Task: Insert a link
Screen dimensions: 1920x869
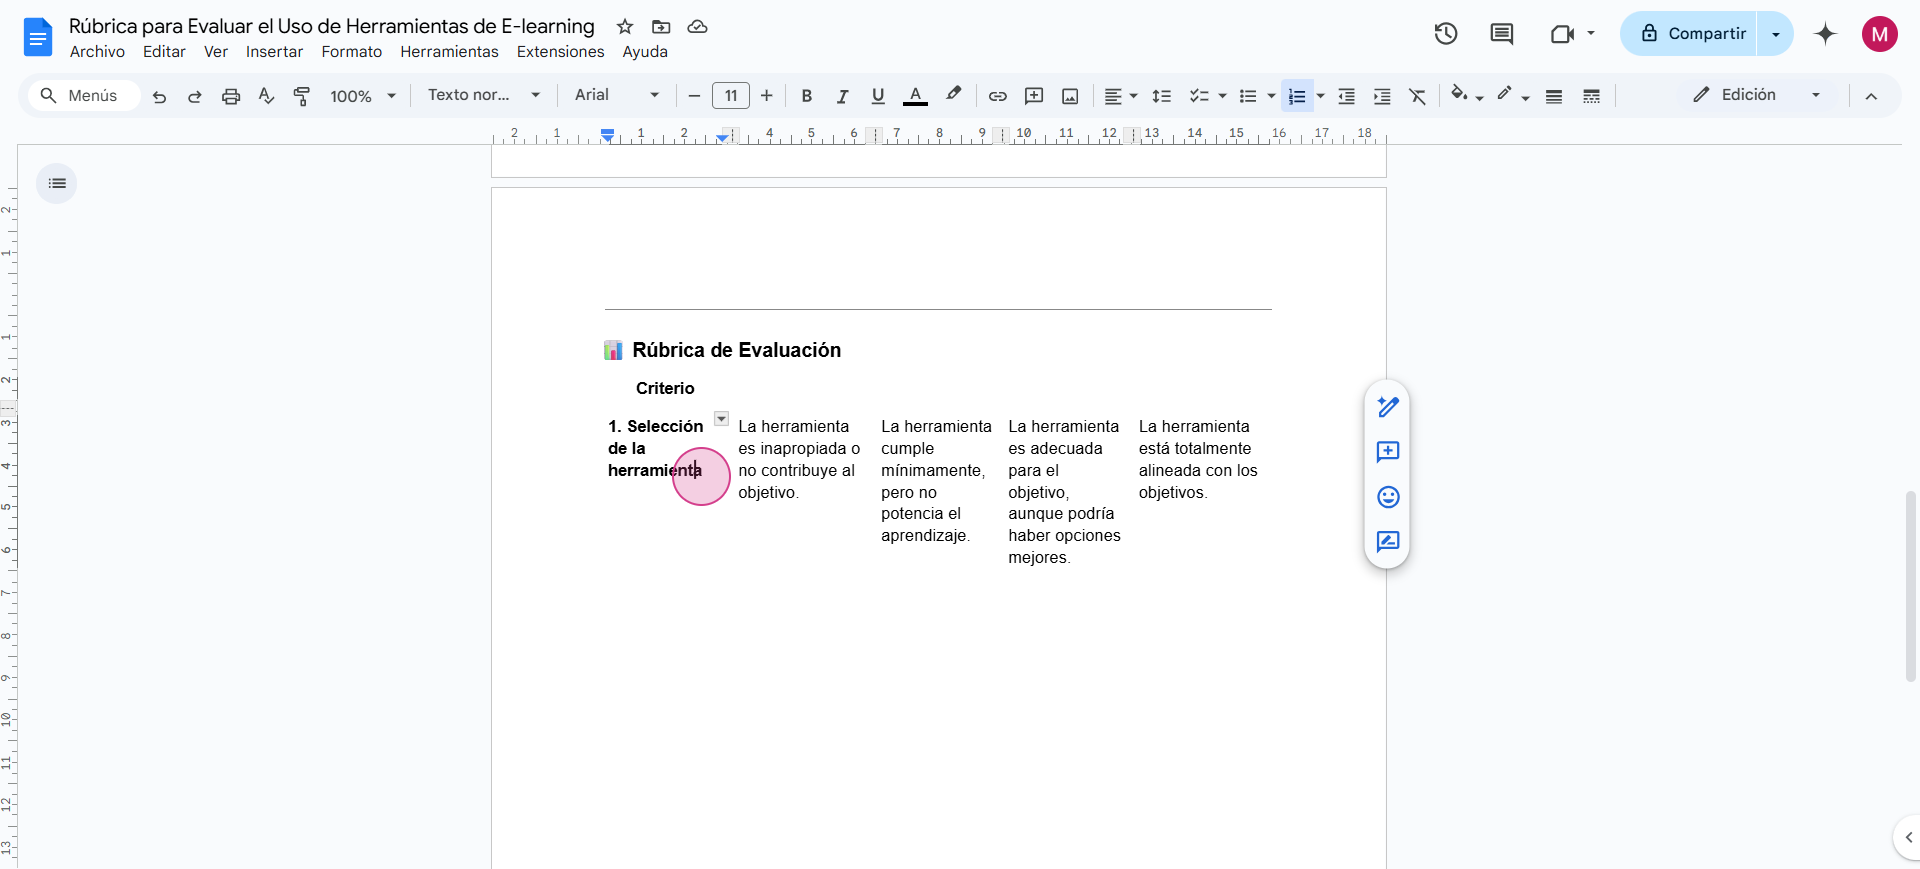Action: pos(998,96)
